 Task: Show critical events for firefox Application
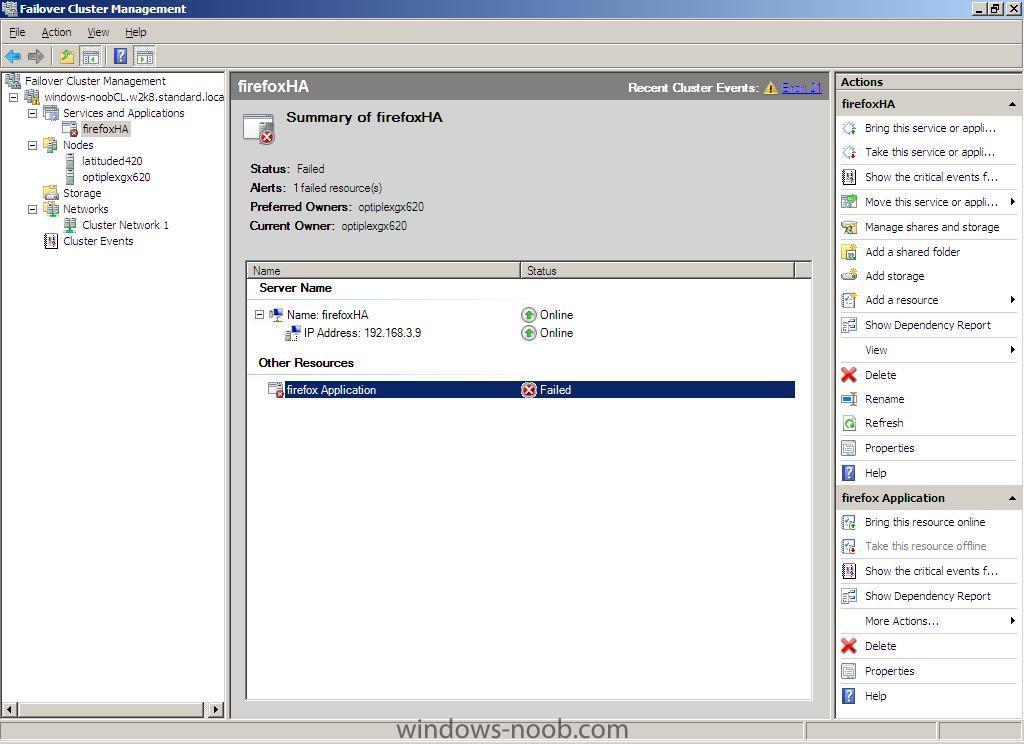(x=931, y=571)
